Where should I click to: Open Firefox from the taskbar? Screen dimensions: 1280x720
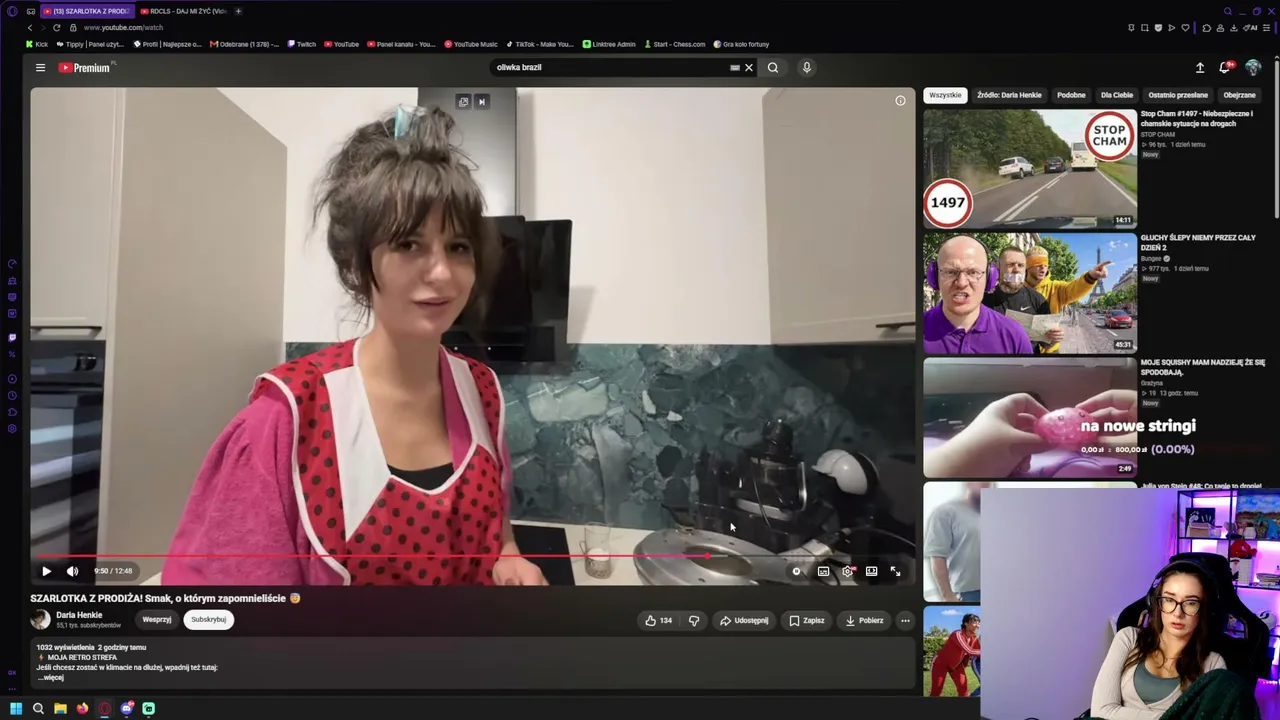tap(82, 709)
